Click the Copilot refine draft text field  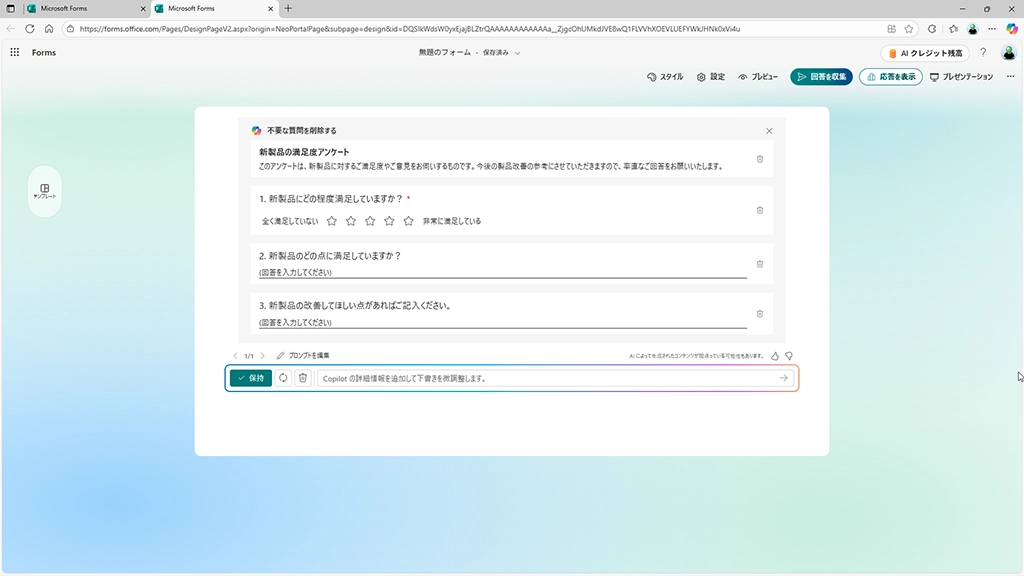coord(545,378)
